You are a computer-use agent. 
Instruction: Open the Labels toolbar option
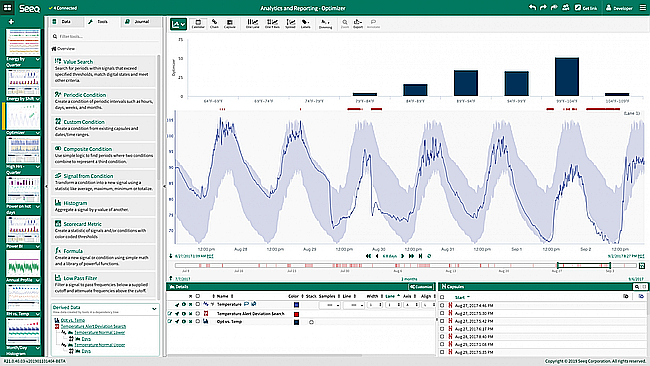(x=306, y=24)
